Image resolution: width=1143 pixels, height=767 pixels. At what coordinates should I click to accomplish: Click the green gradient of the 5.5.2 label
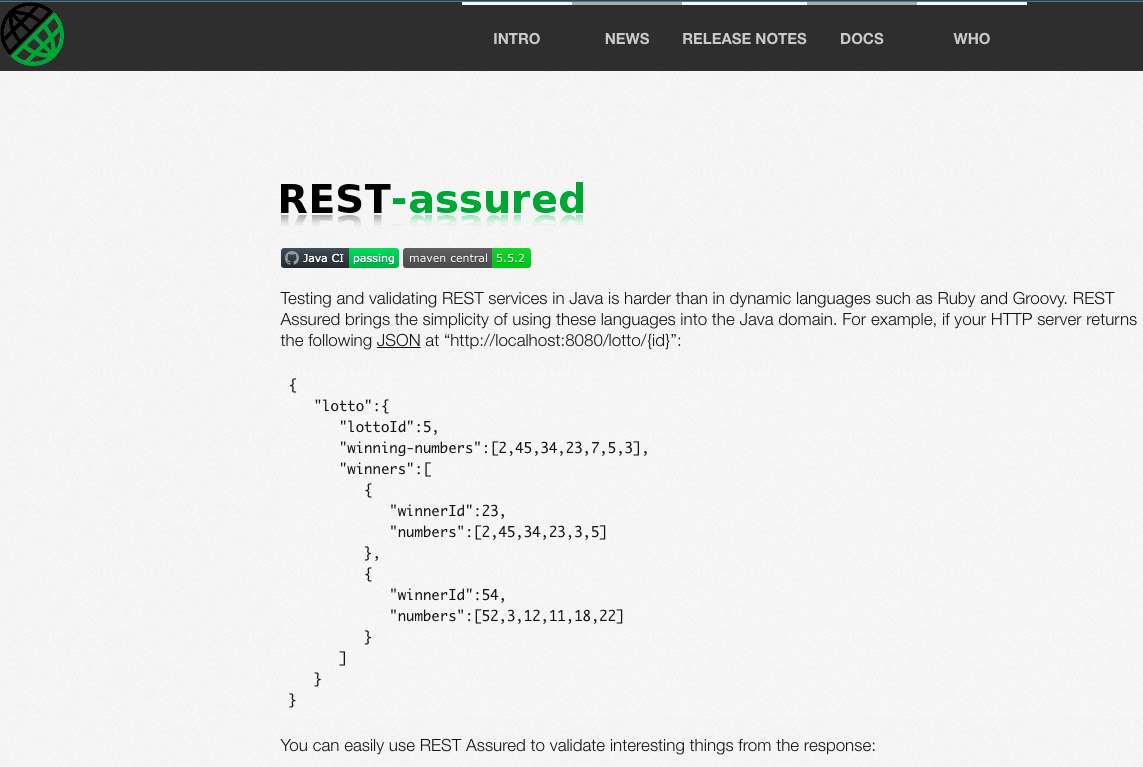point(511,257)
